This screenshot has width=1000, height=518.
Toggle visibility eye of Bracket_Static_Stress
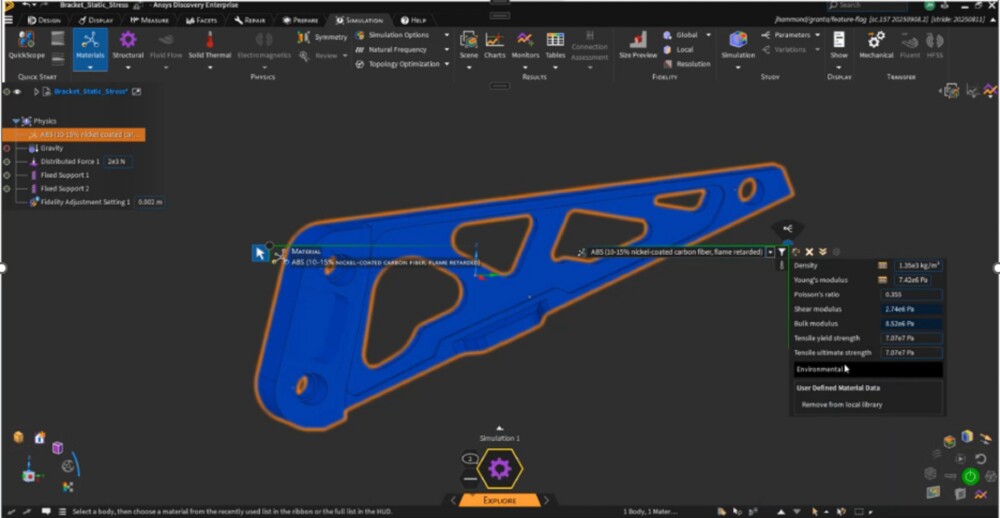click(x=17, y=92)
